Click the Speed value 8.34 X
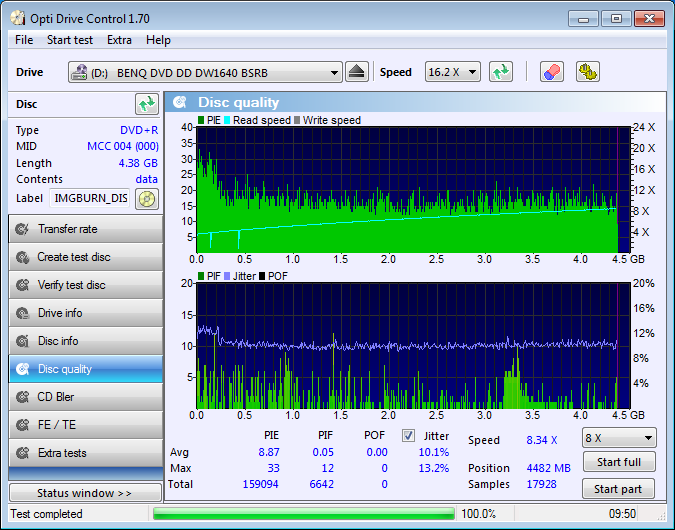675x530 pixels. click(542, 440)
